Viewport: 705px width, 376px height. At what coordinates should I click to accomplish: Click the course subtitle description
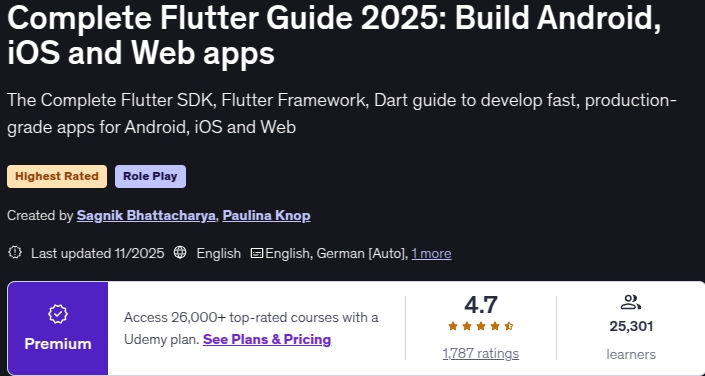(x=342, y=114)
